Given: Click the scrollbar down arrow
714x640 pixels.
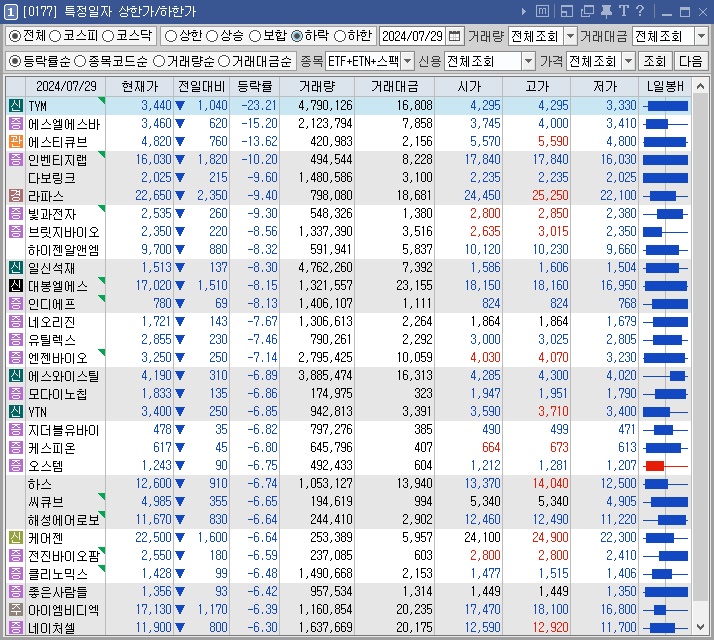Looking at the screenshot, I should tap(700, 627).
